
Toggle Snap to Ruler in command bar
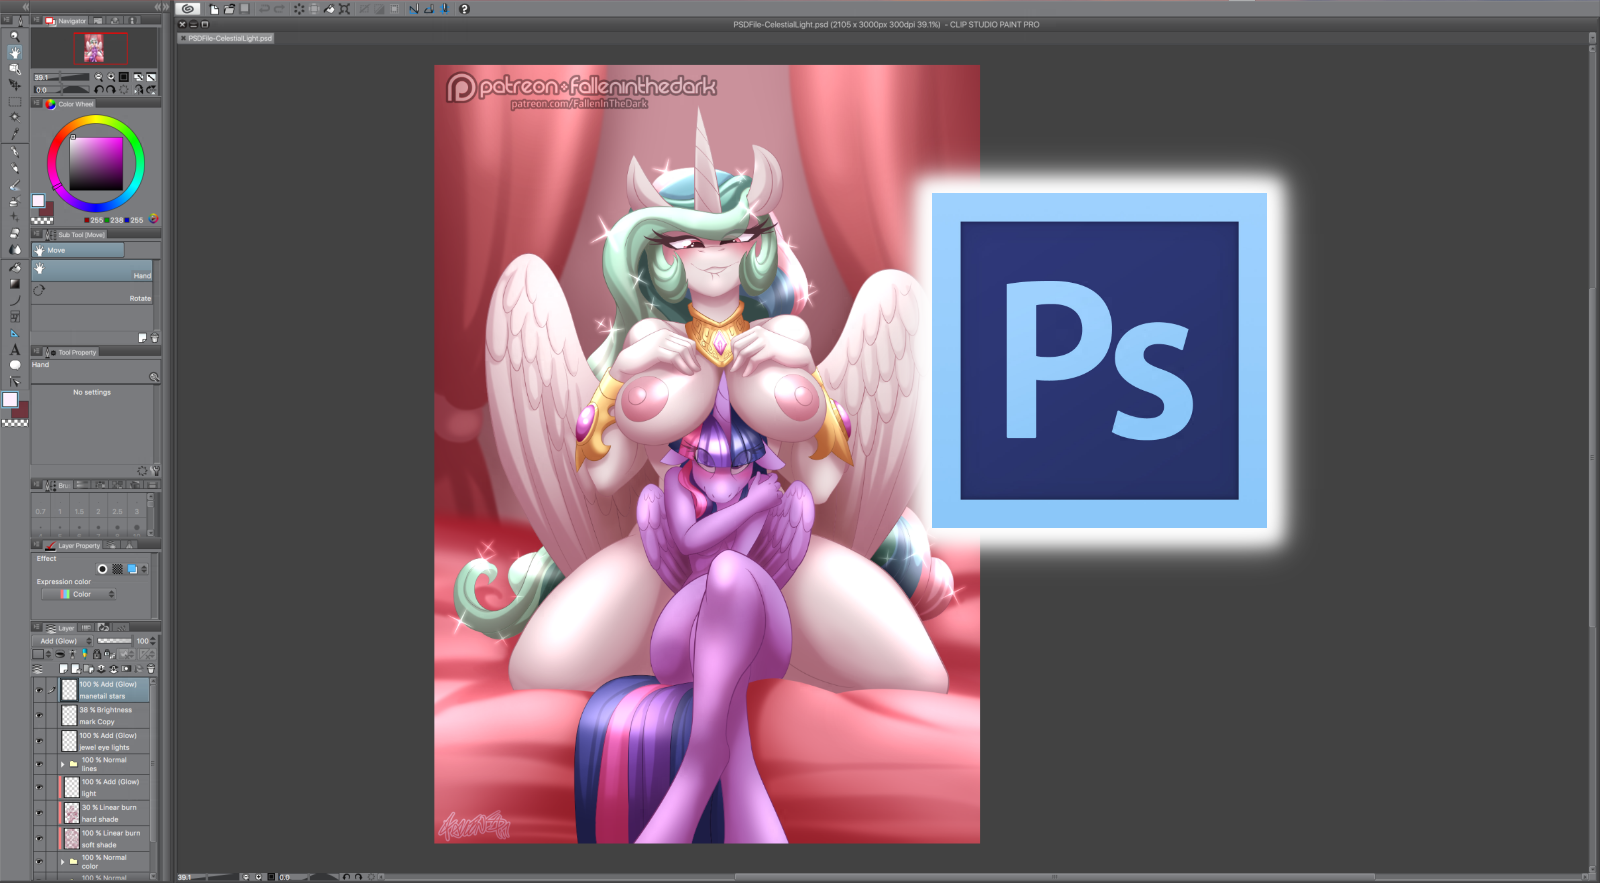pyautogui.click(x=414, y=9)
